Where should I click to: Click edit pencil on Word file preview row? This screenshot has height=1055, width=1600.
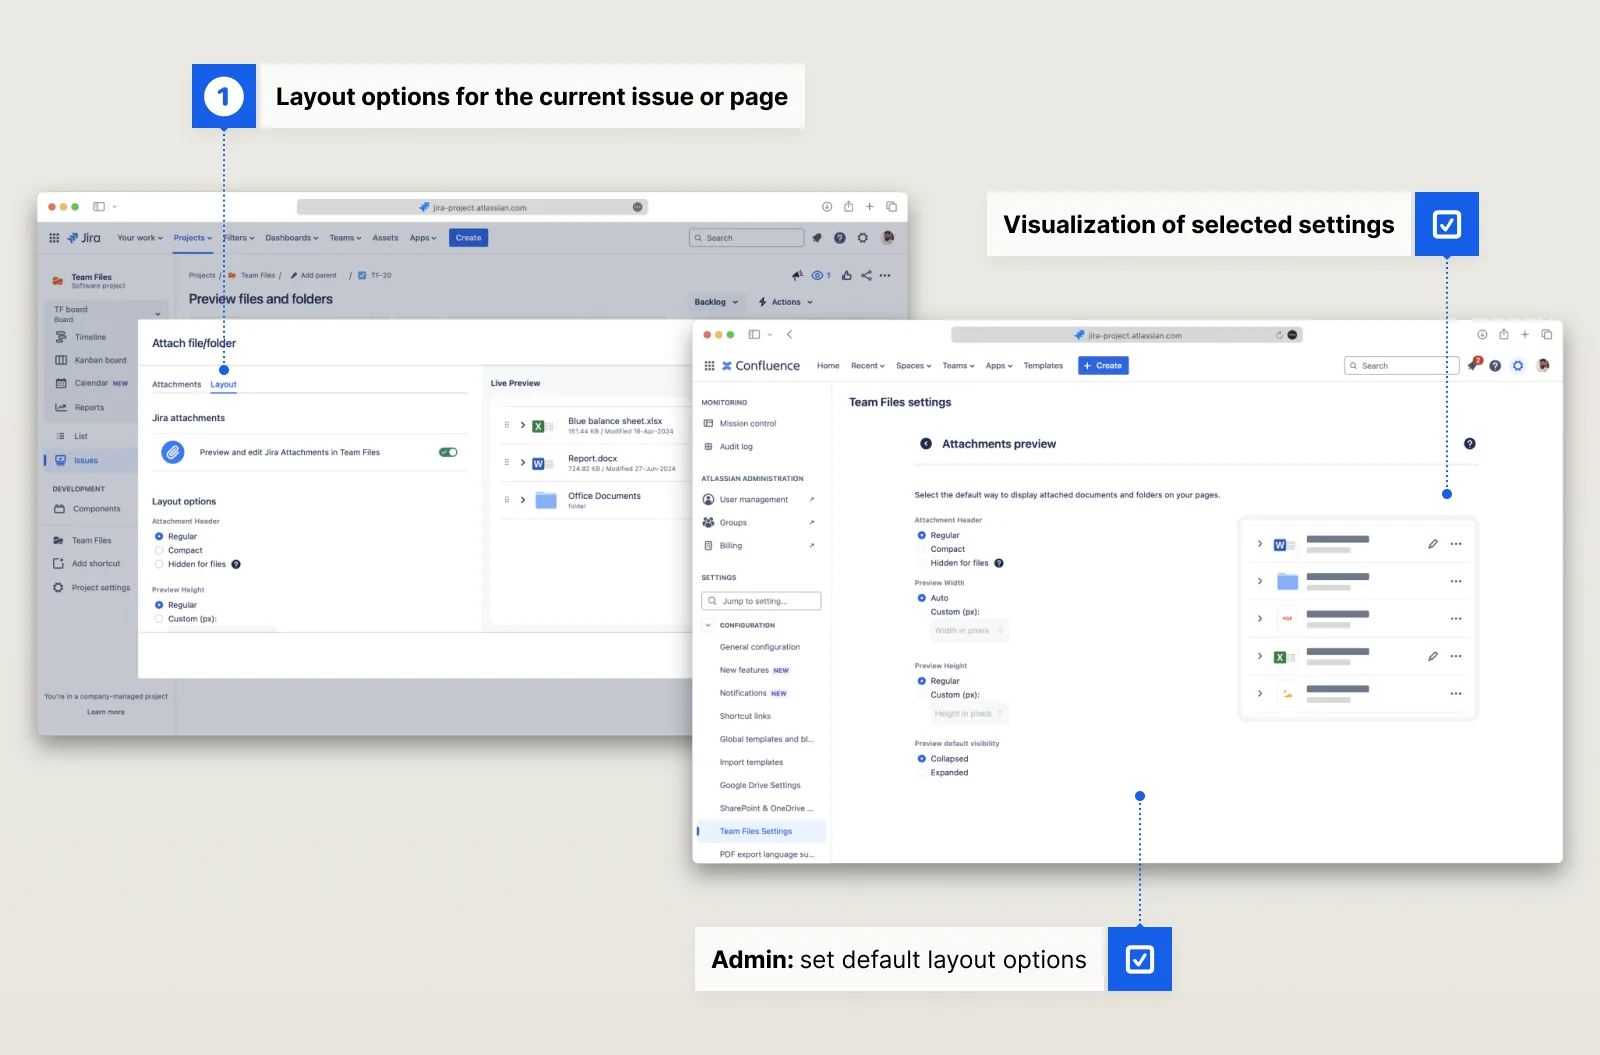1433,544
